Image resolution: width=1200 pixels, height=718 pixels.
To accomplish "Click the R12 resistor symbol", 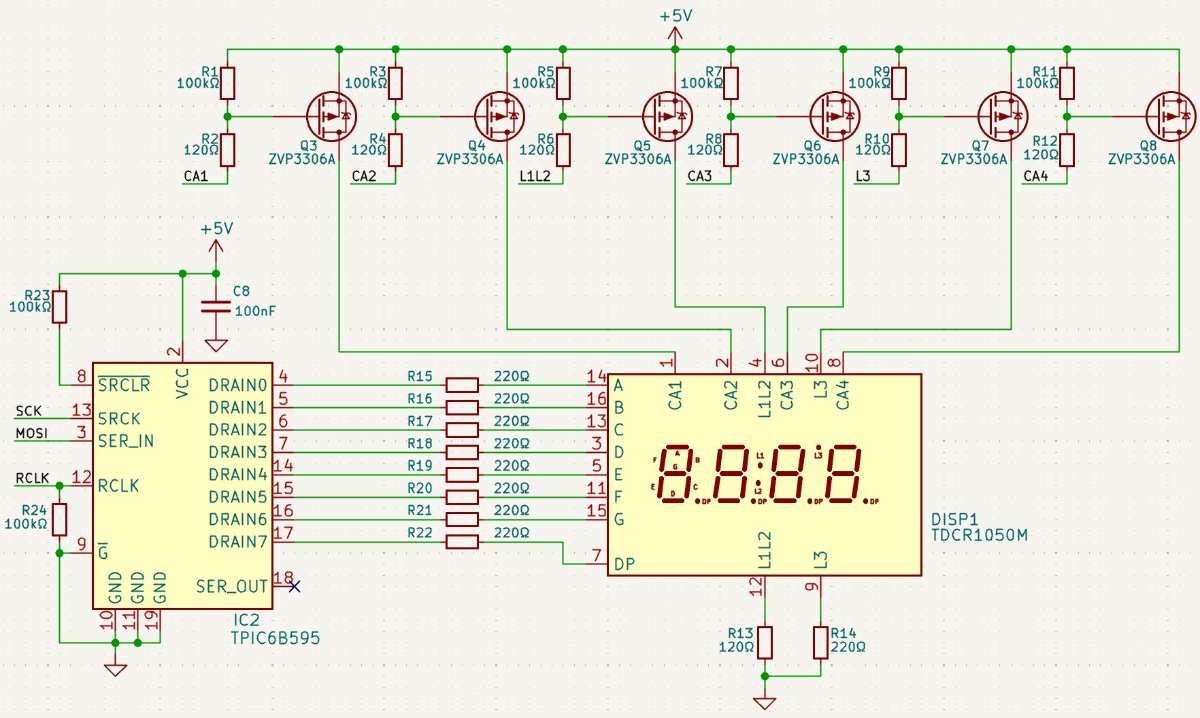I will click(x=1068, y=150).
